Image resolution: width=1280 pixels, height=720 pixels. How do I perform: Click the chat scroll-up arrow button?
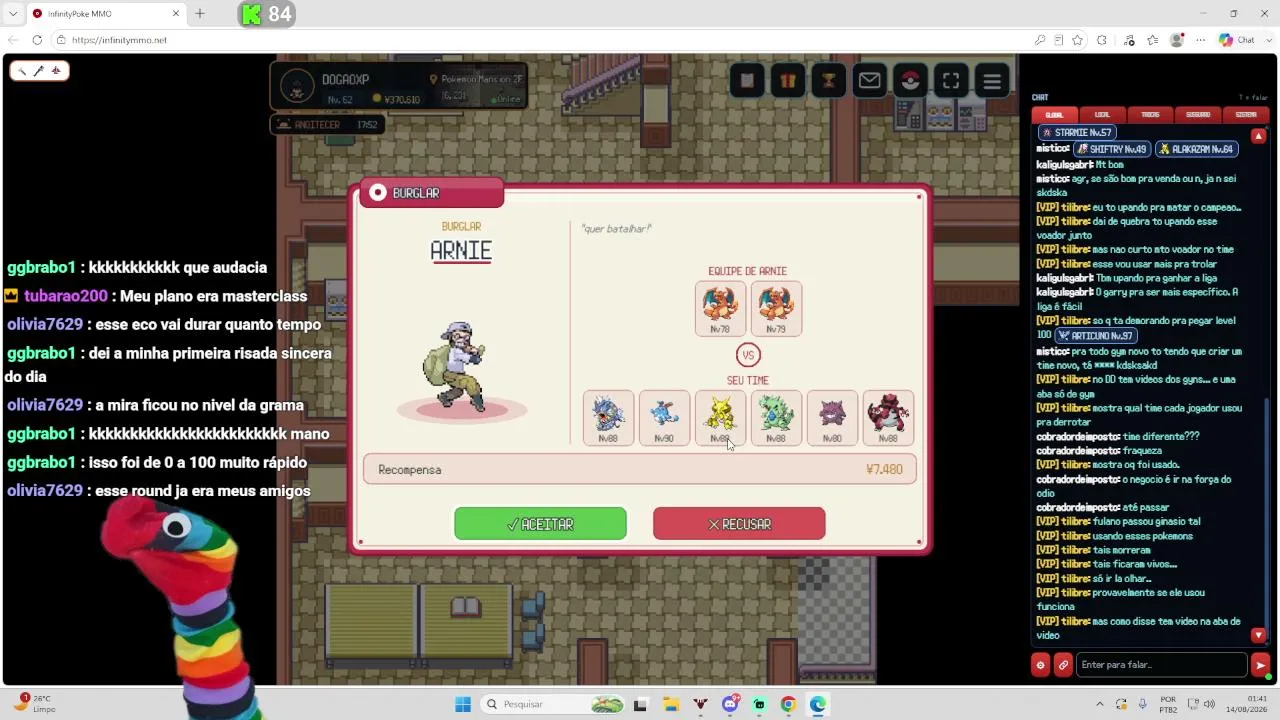(x=1259, y=136)
